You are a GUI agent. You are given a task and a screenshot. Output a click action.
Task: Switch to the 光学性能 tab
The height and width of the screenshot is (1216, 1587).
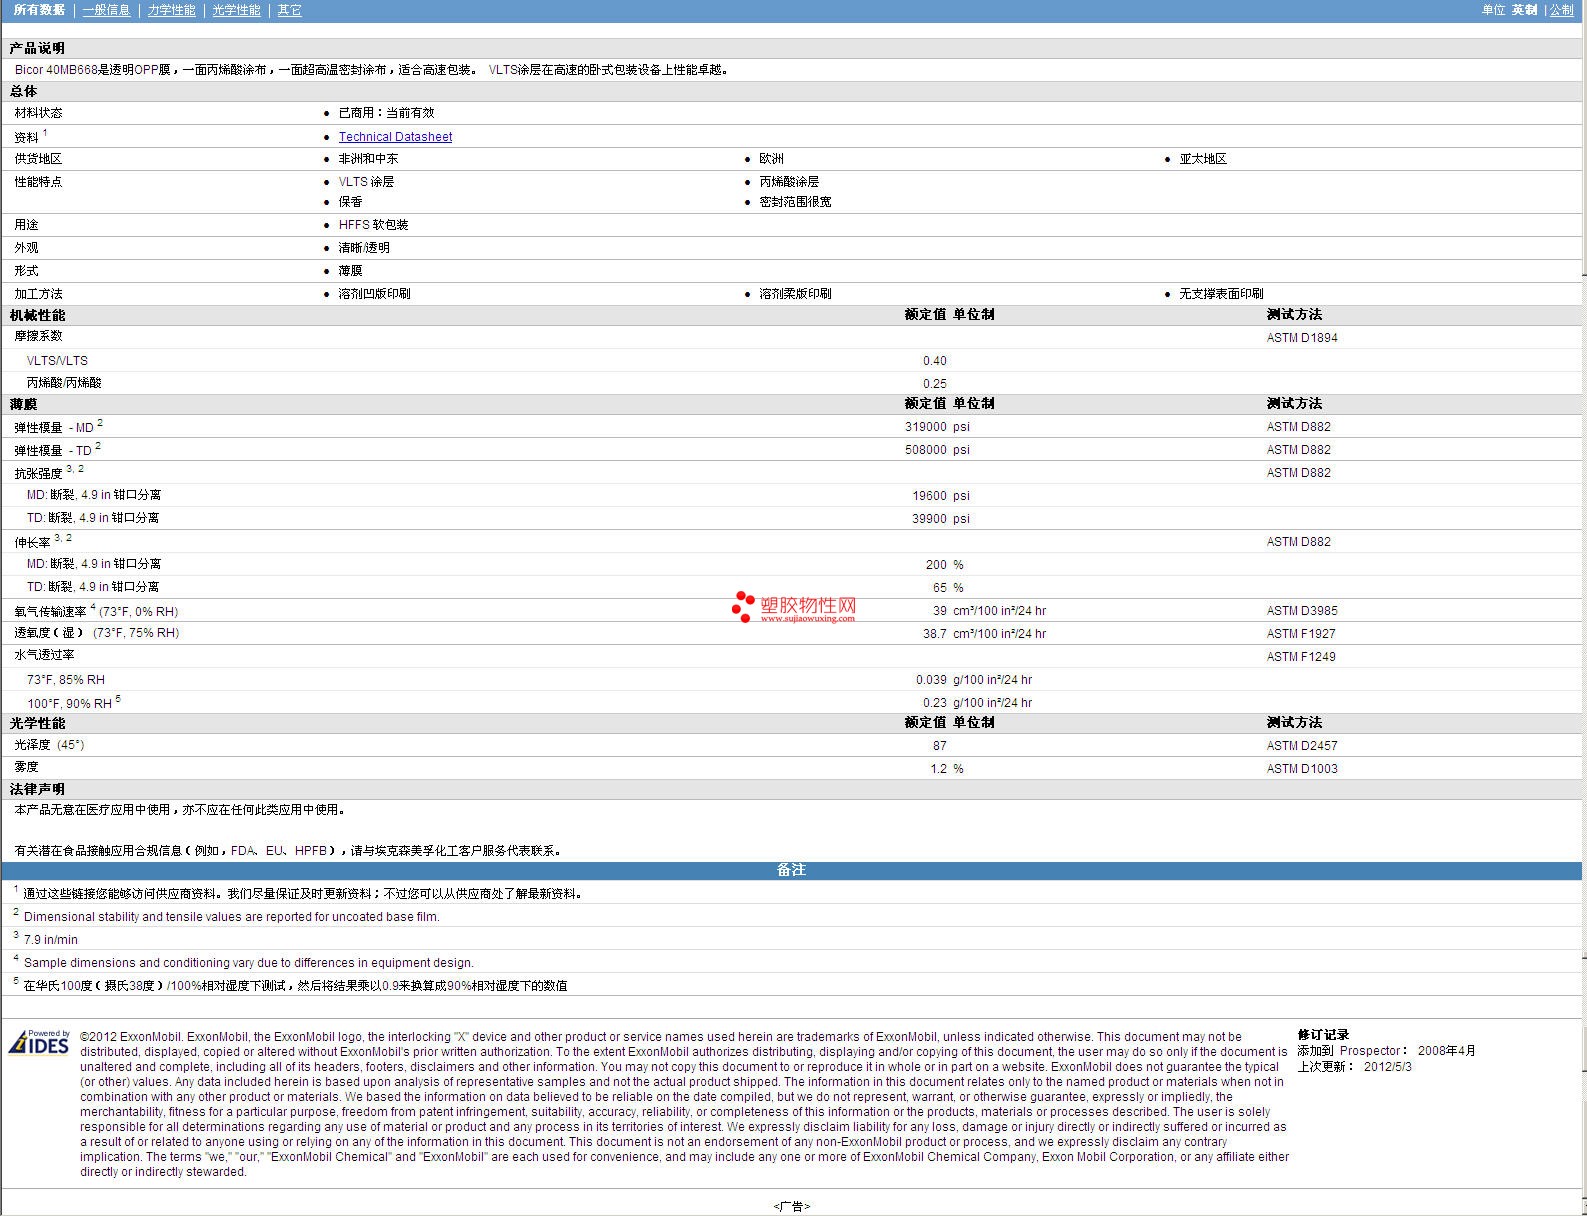(x=236, y=10)
